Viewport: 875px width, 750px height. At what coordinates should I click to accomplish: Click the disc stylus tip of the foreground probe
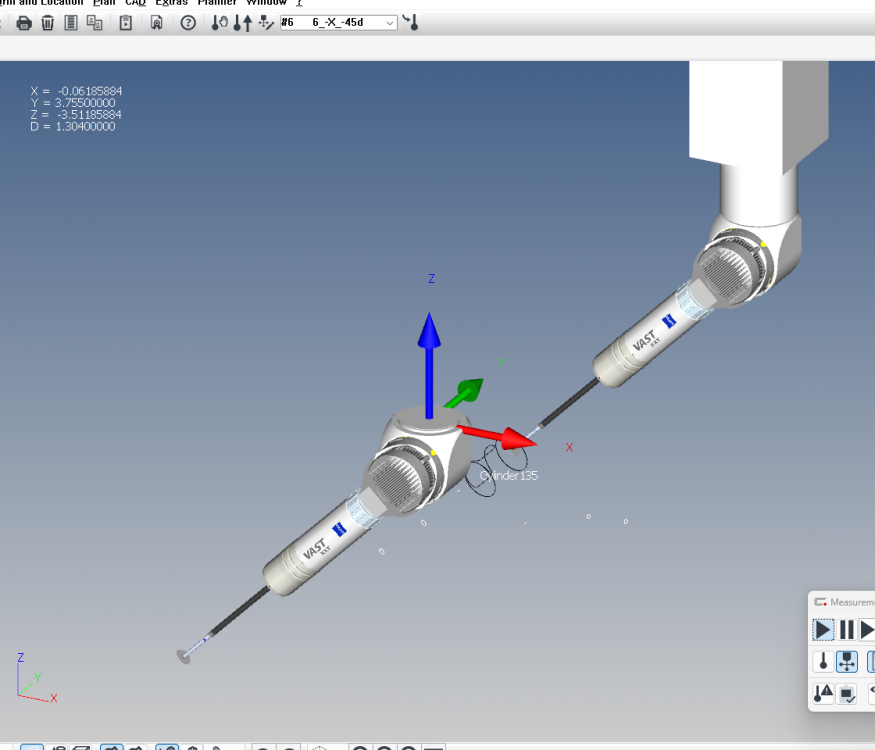(x=184, y=657)
